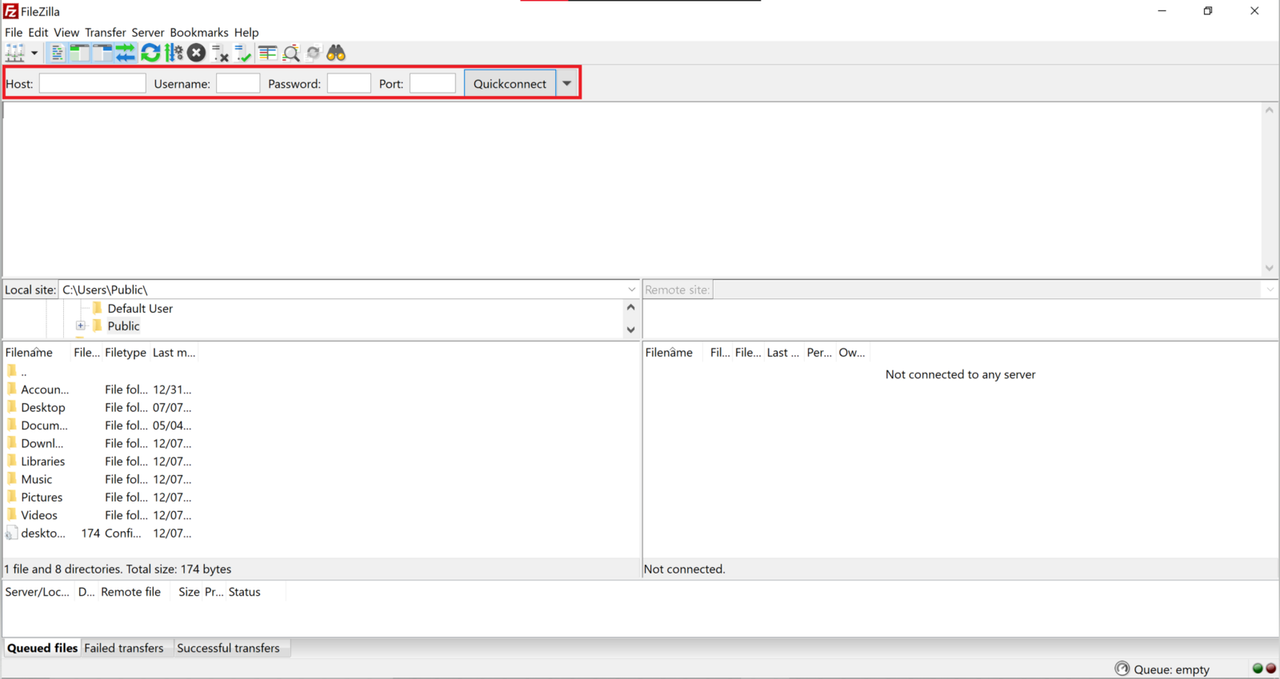Click local tree scrollbar down arrow
The width and height of the screenshot is (1280, 679).
click(630, 330)
